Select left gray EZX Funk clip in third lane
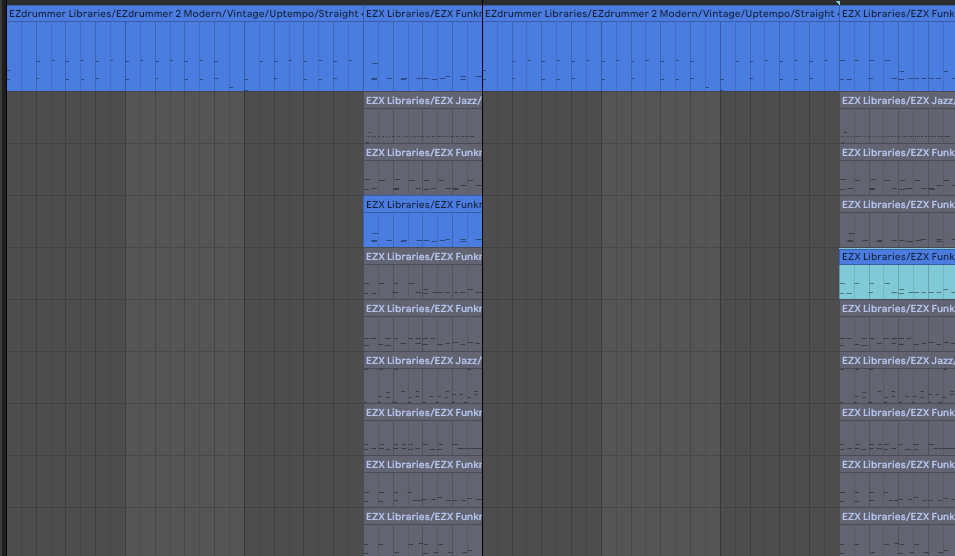Image resolution: width=955 pixels, height=556 pixels. 423,171
